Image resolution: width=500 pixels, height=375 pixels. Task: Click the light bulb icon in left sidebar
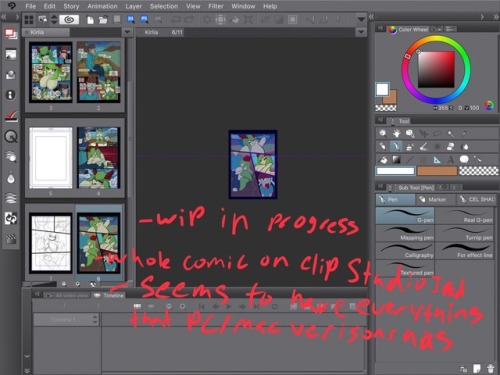(11, 178)
